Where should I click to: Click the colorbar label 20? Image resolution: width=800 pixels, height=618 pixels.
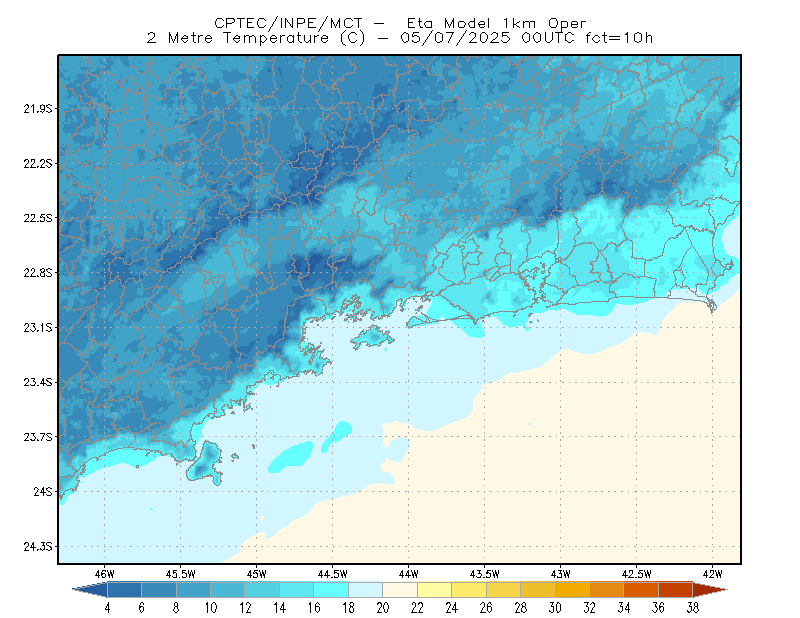(x=383, y=608)
